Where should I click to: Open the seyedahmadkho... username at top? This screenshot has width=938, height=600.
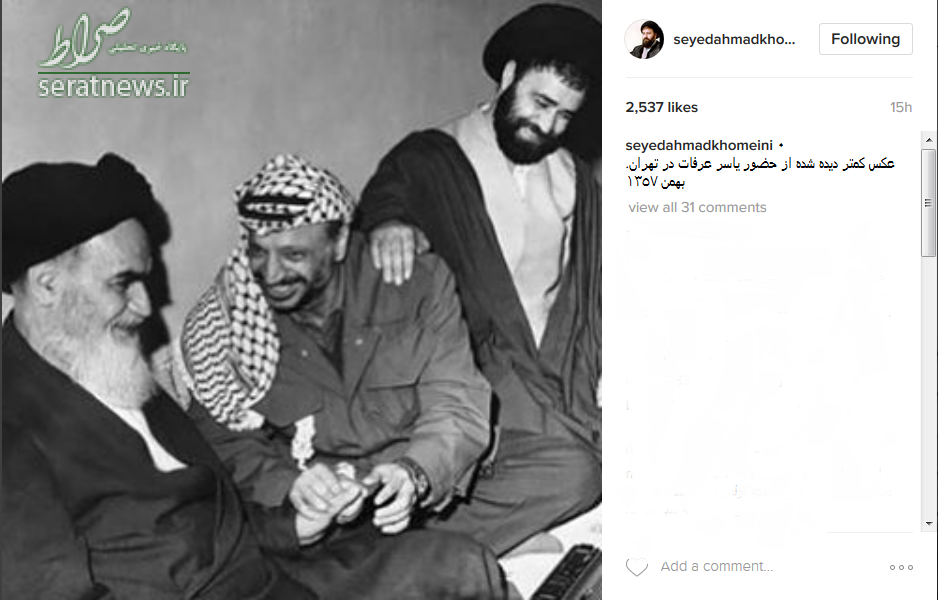(x=734, y=39)
